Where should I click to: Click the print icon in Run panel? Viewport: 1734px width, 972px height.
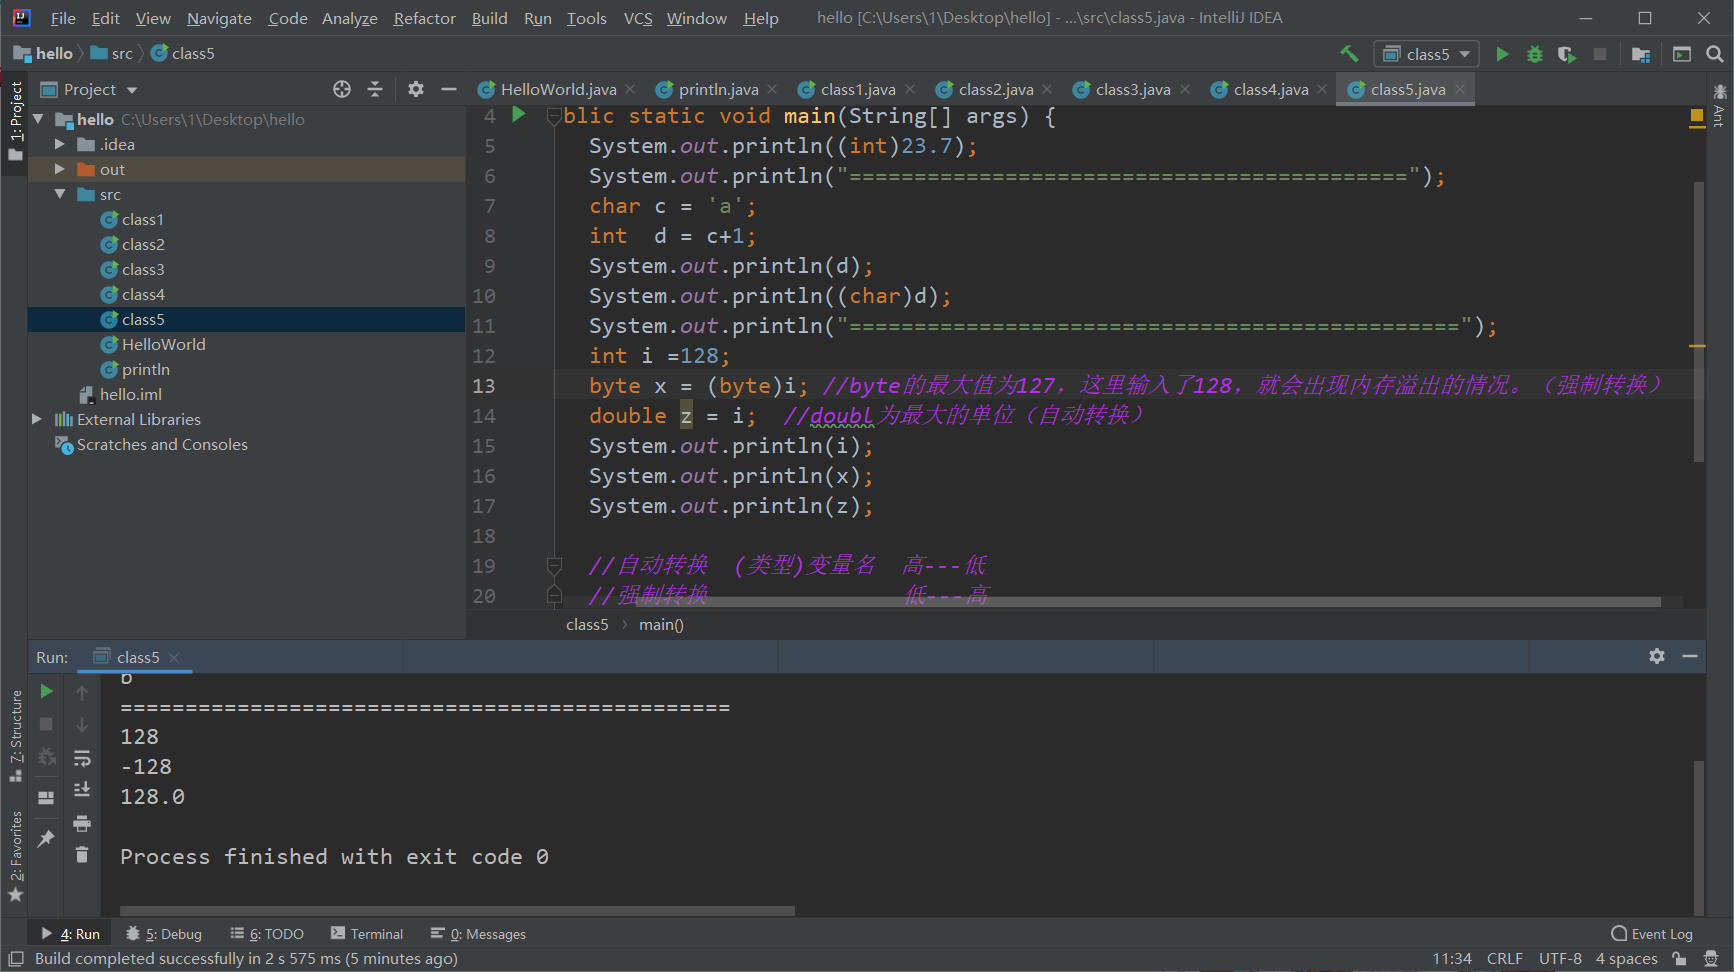[82, 823]
